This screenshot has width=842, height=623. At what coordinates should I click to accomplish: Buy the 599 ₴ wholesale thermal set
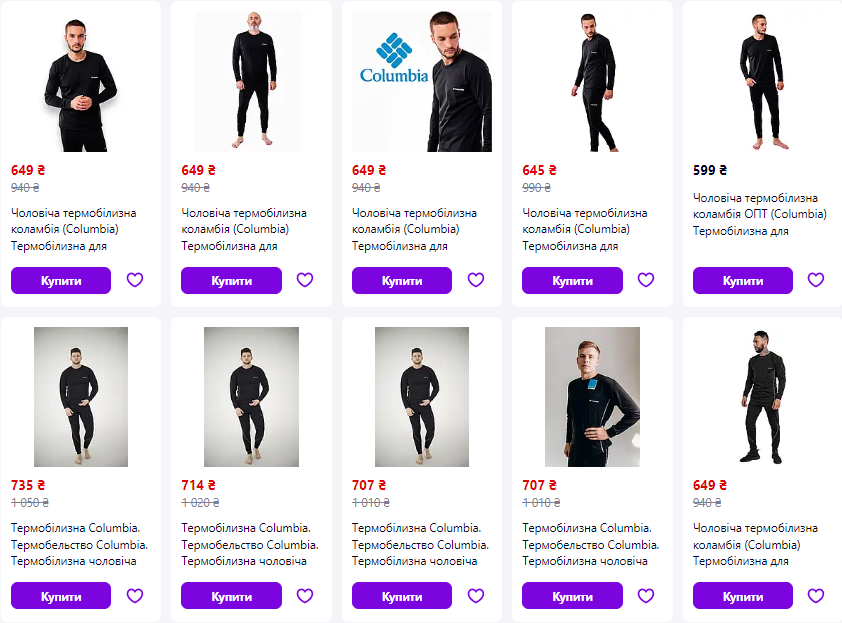tap(742, 281)
